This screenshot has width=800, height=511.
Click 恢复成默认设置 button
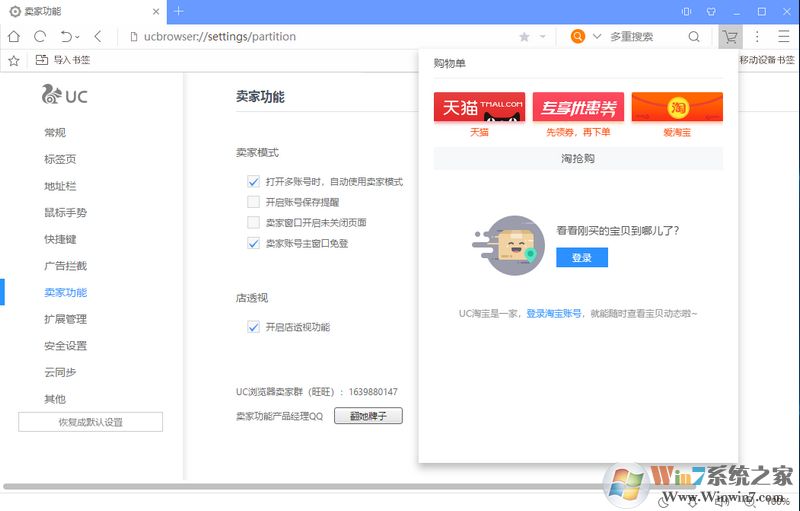tap(90, 422)
